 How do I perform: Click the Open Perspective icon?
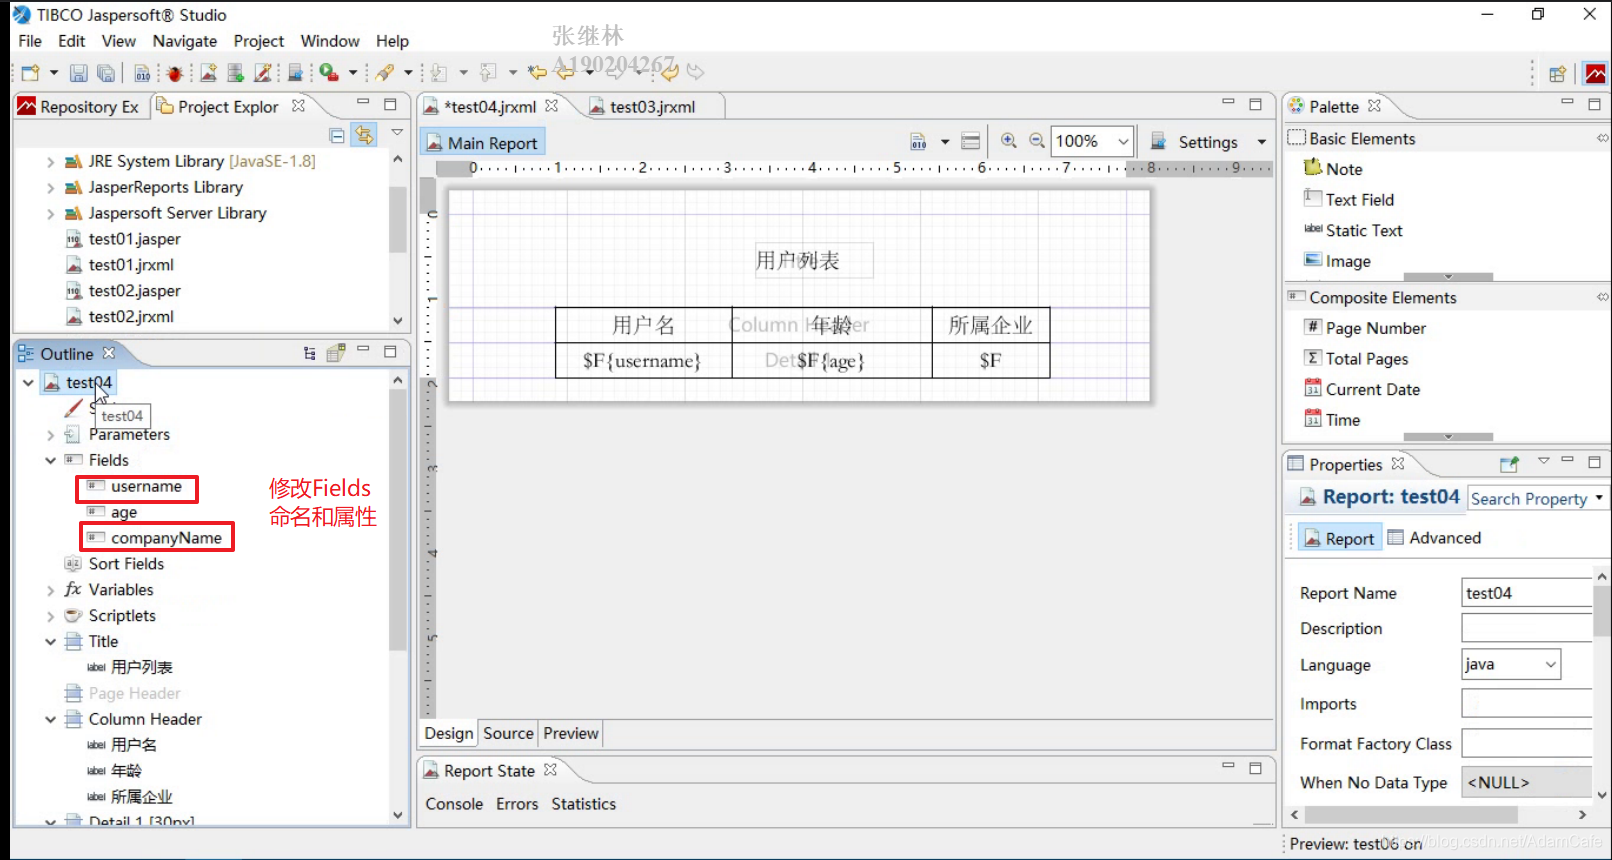1557,74
